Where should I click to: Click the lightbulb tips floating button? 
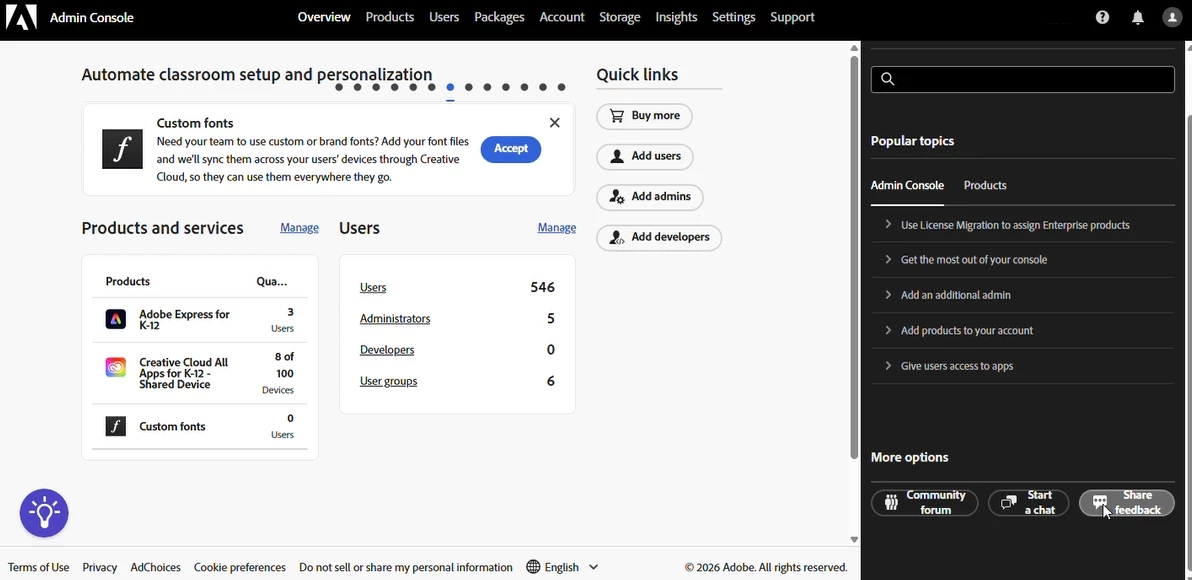coord(44,513)
